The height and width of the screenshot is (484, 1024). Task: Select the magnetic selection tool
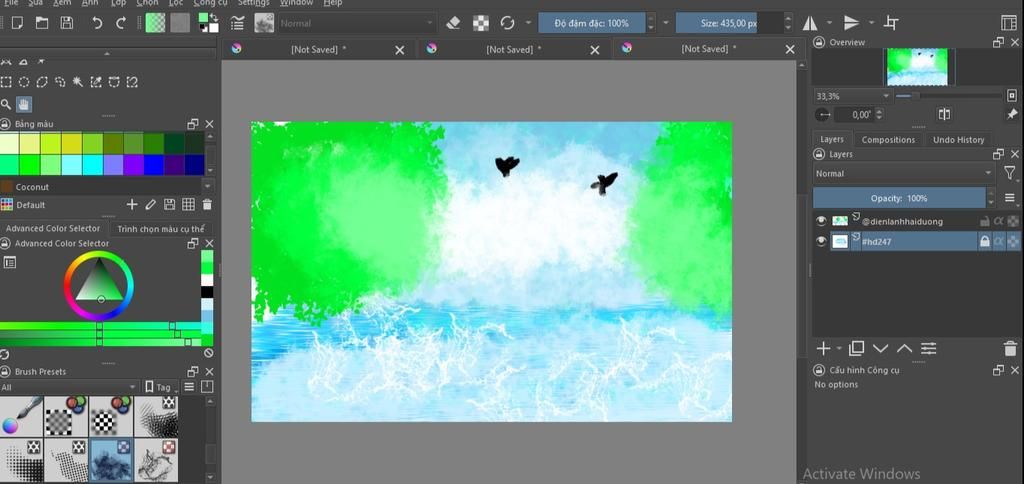click(132, 82)
